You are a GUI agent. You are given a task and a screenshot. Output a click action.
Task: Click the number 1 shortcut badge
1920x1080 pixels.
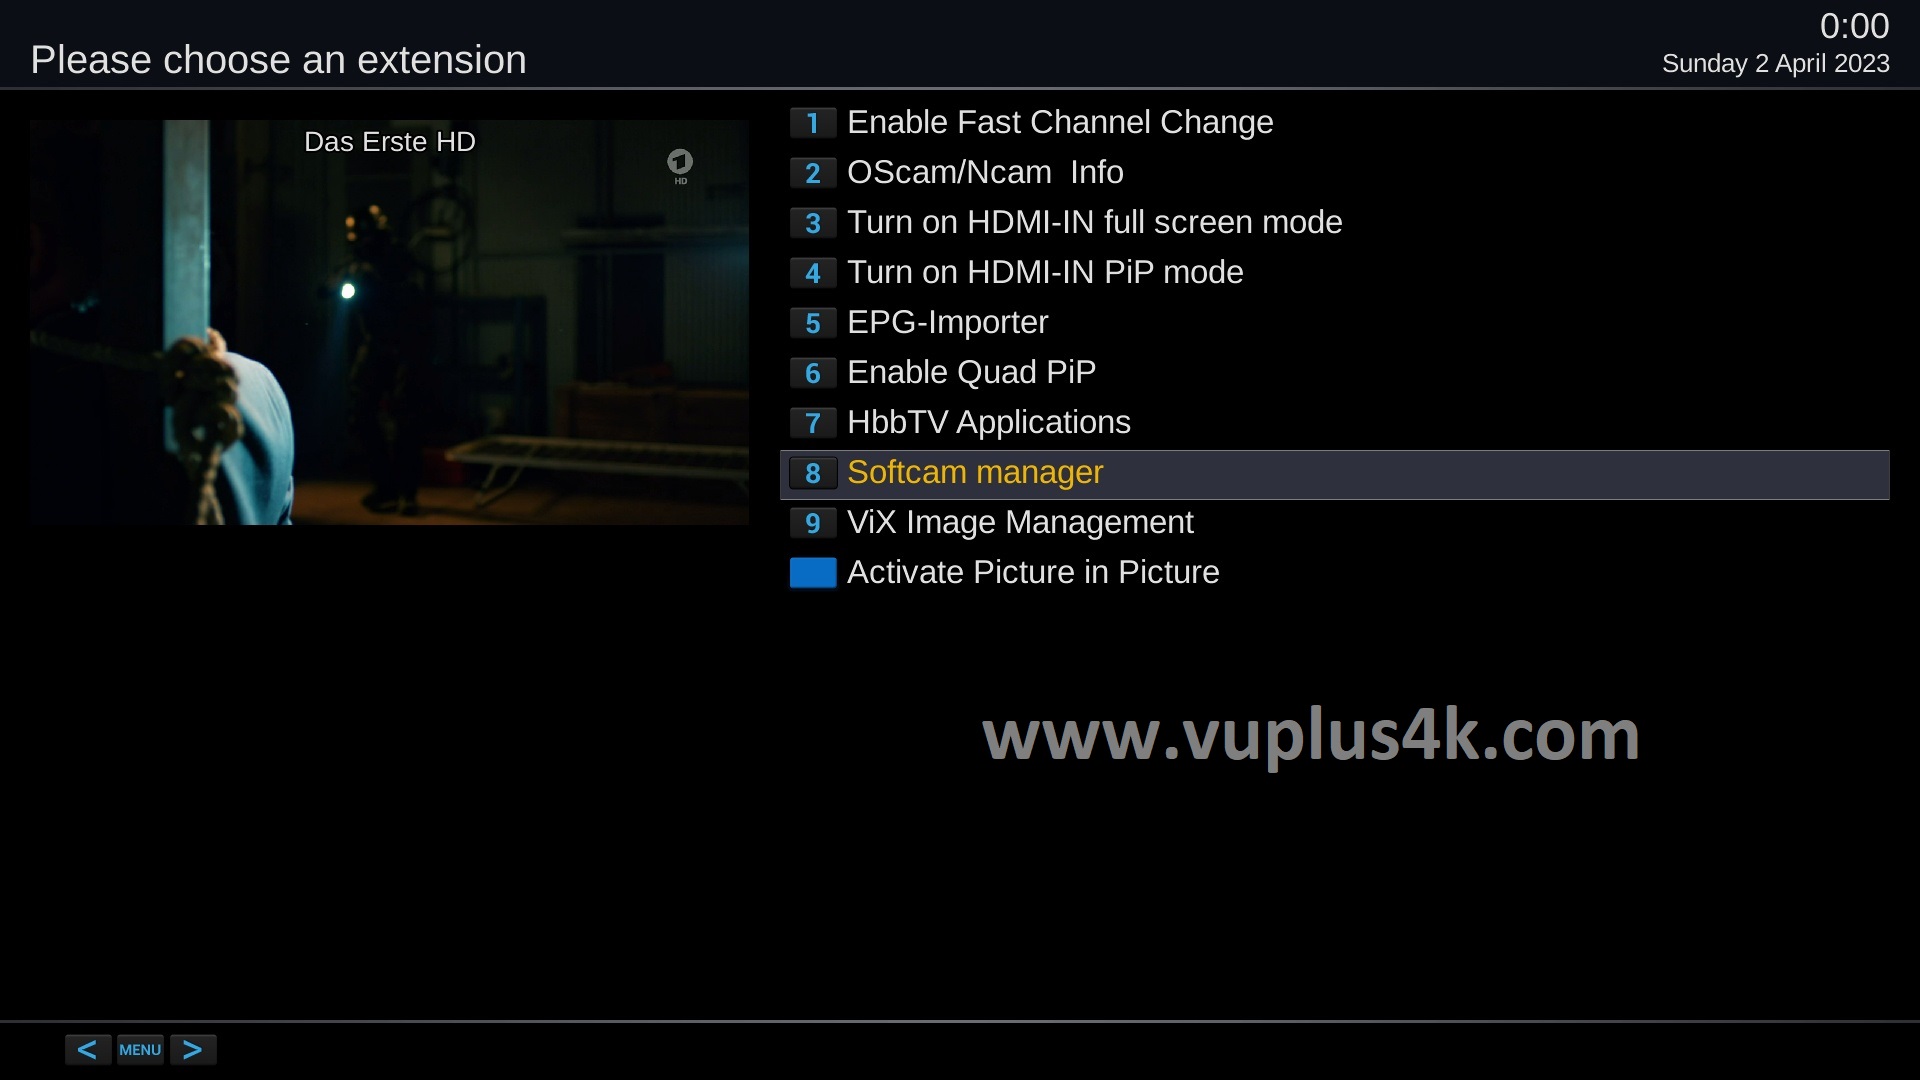tap(813, 123)
